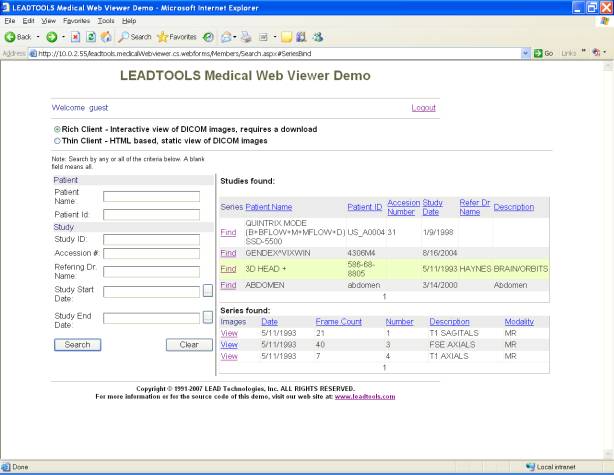Click the vertical scrollbar up arrow
The height and width of the screenshot is (475, 614).
tap(608, 67)
